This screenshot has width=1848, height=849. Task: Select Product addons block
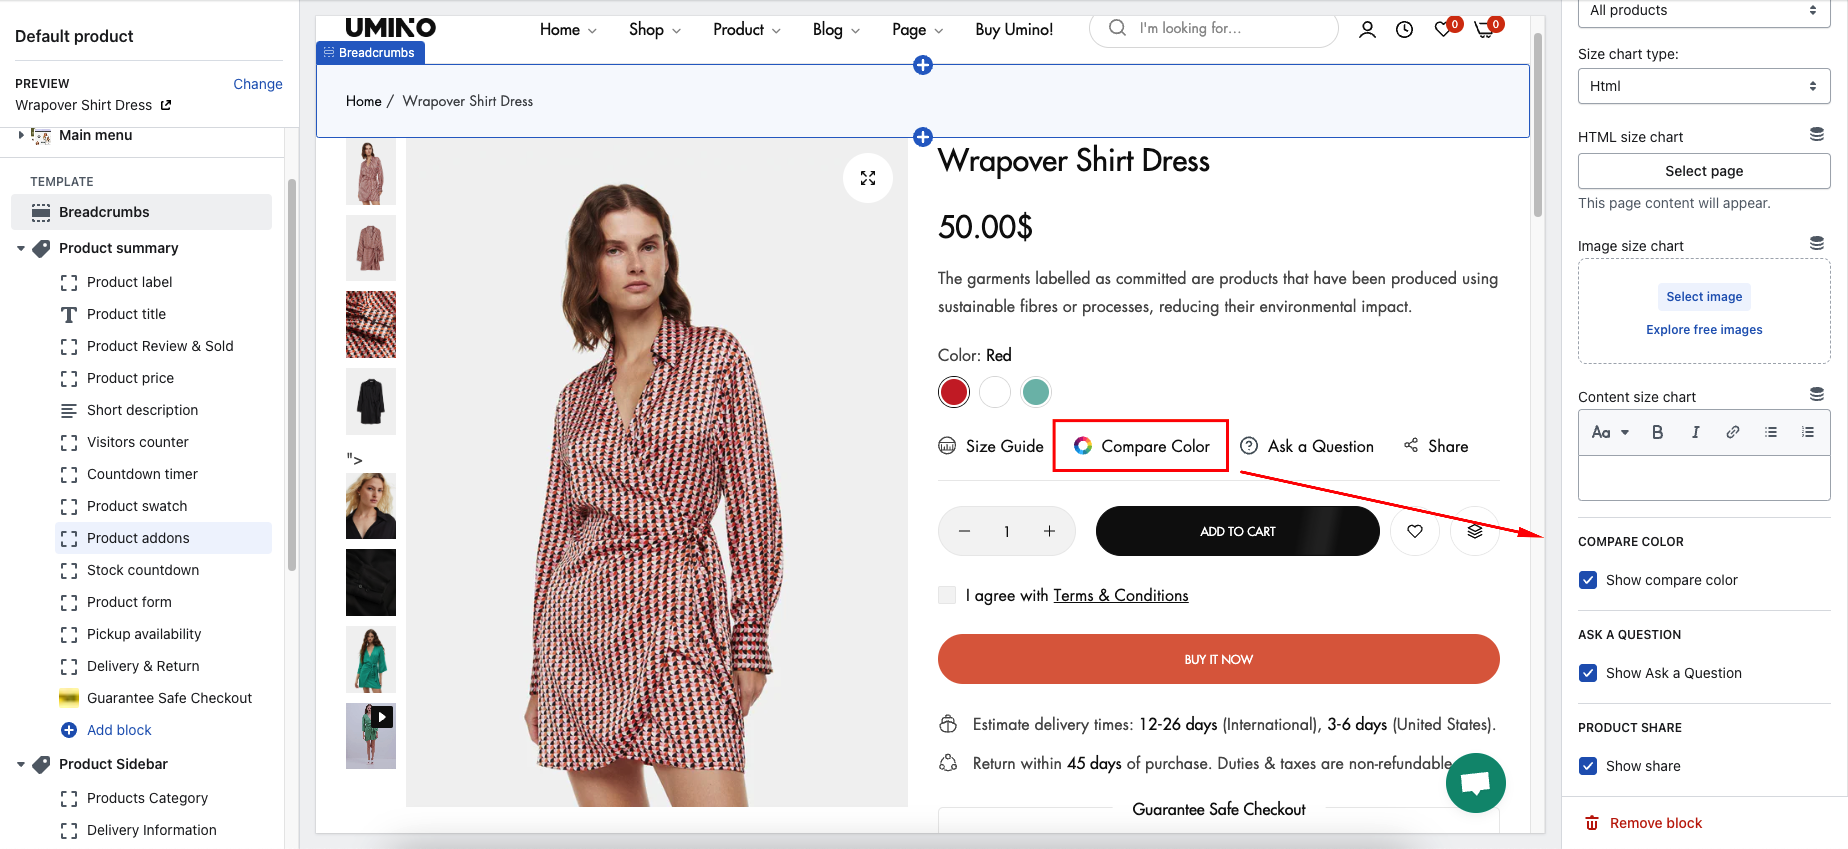pos(164,538)
